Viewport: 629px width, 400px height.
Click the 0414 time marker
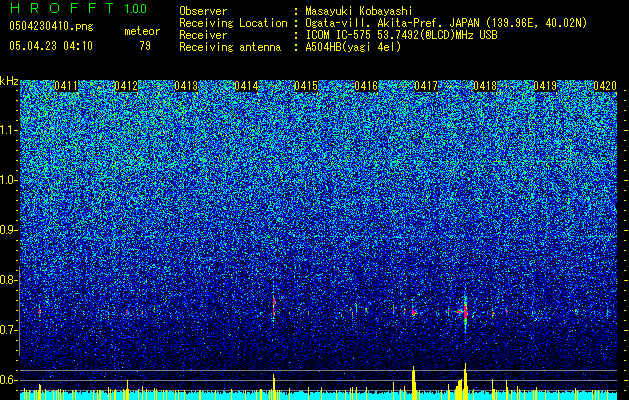tap(246, 86)
